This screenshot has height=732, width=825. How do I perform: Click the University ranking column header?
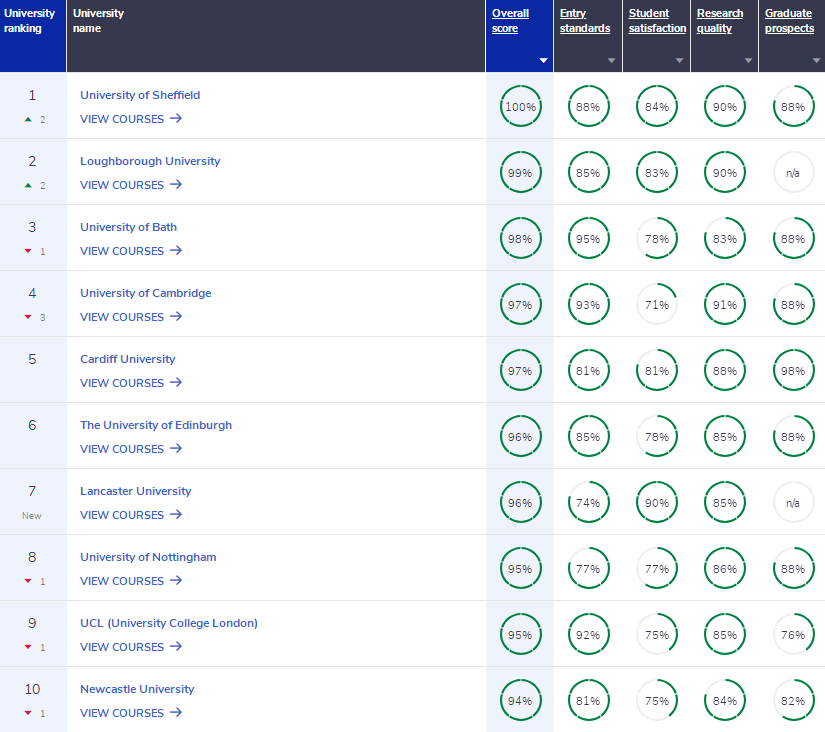(33, 36)
